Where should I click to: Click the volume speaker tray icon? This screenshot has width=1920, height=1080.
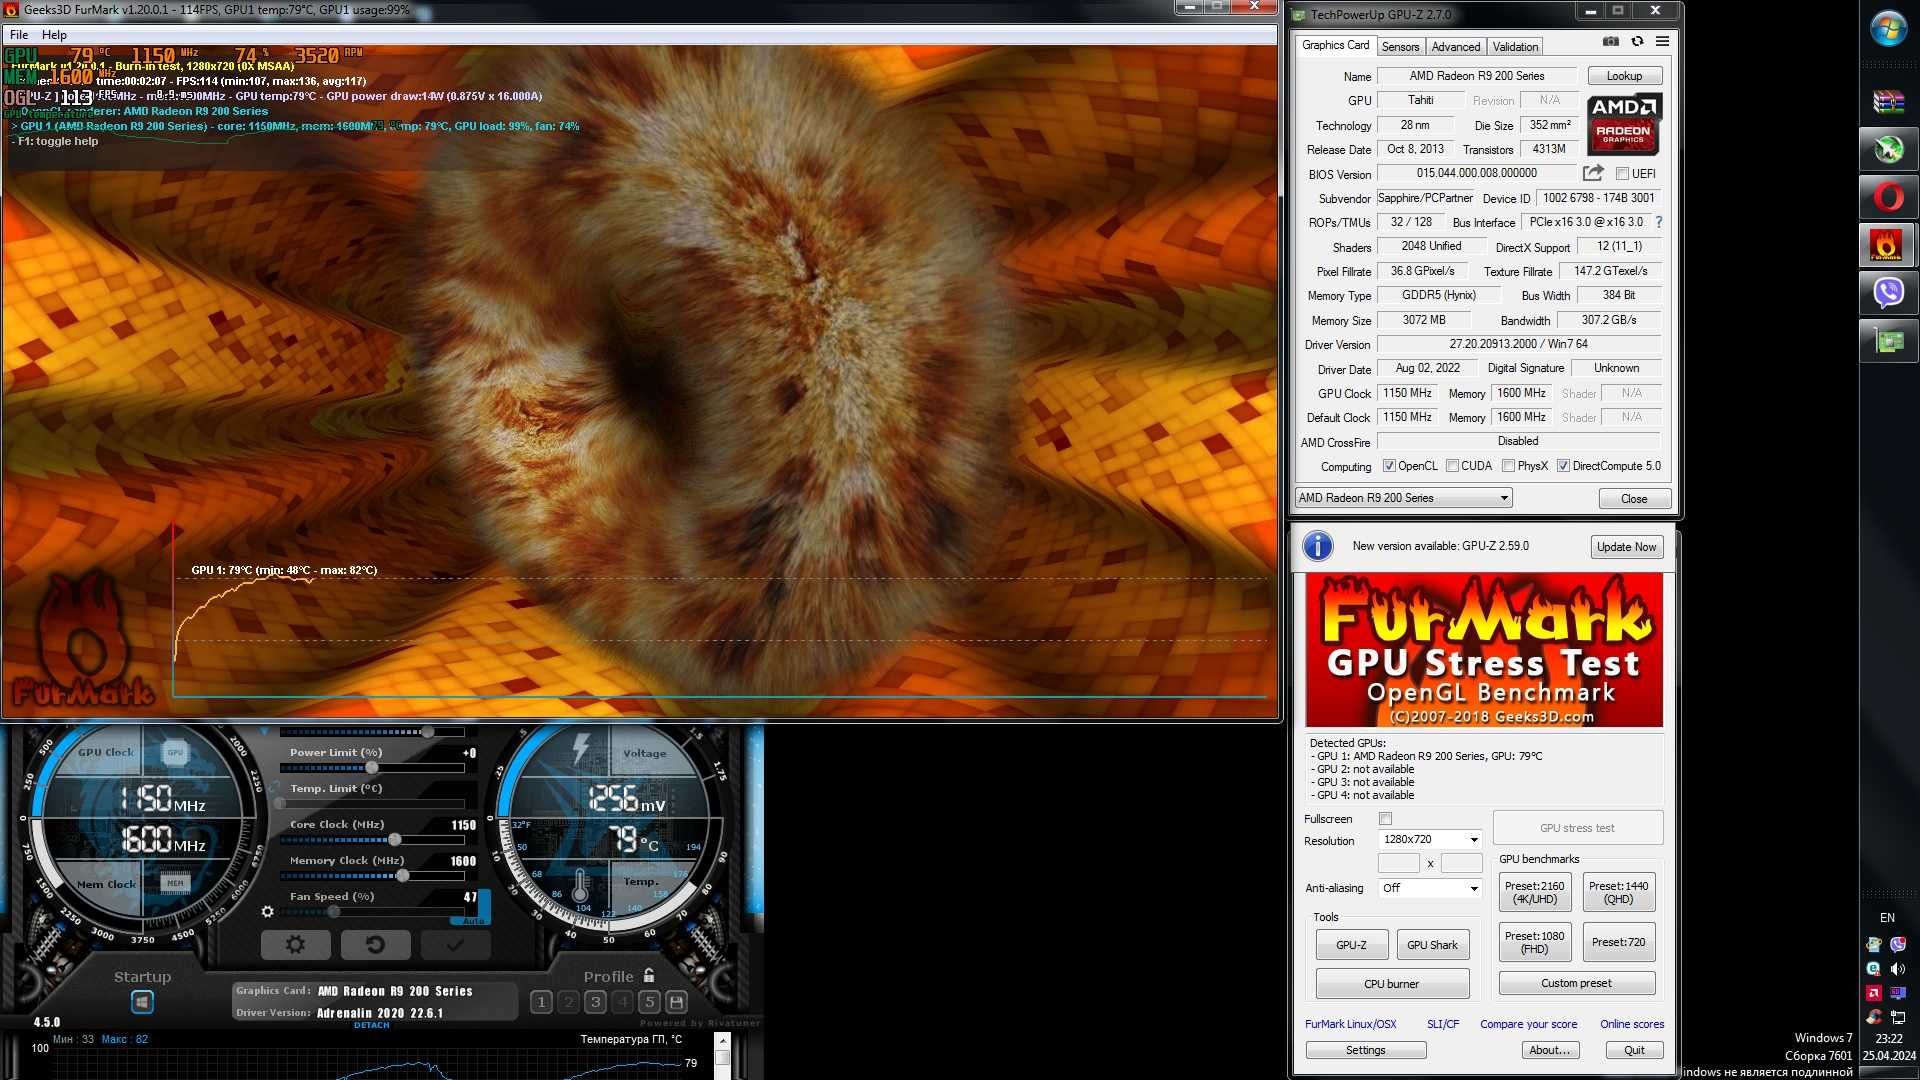1898,969
